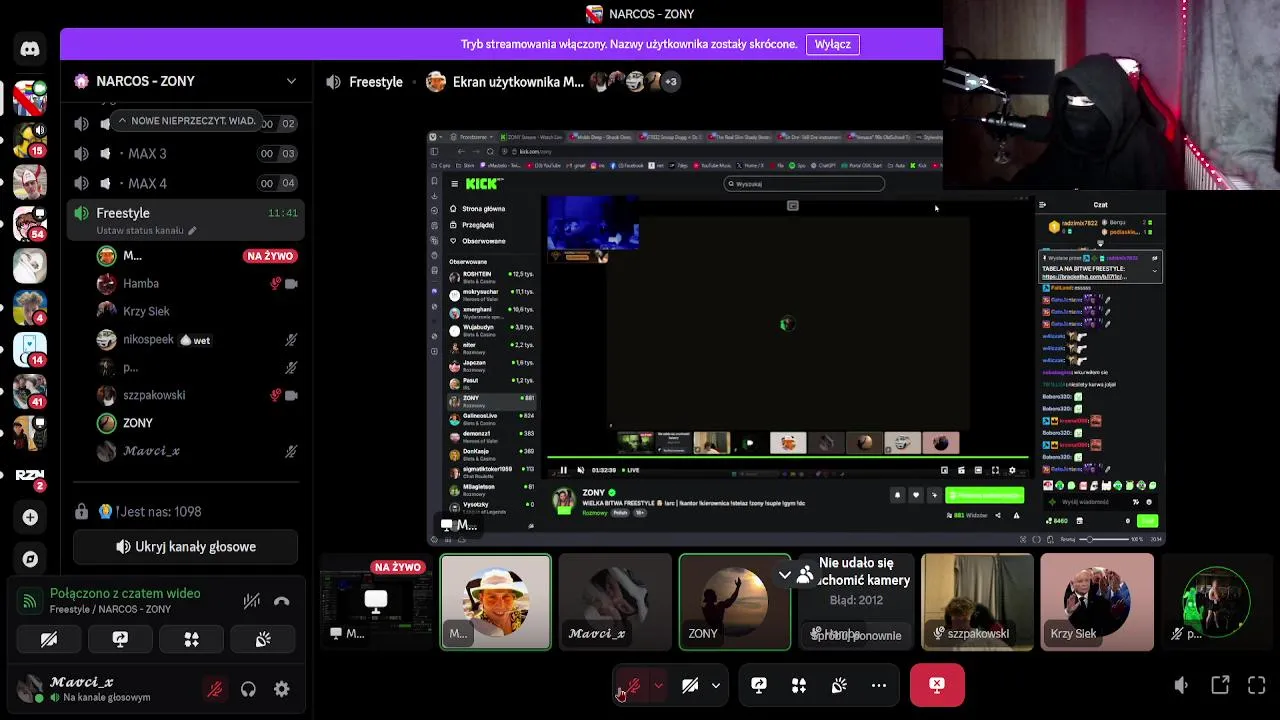Unmute microphone in the user panel
This screenshot has width=1280, height=720.
pyautogui.click(x=214, y=689)
